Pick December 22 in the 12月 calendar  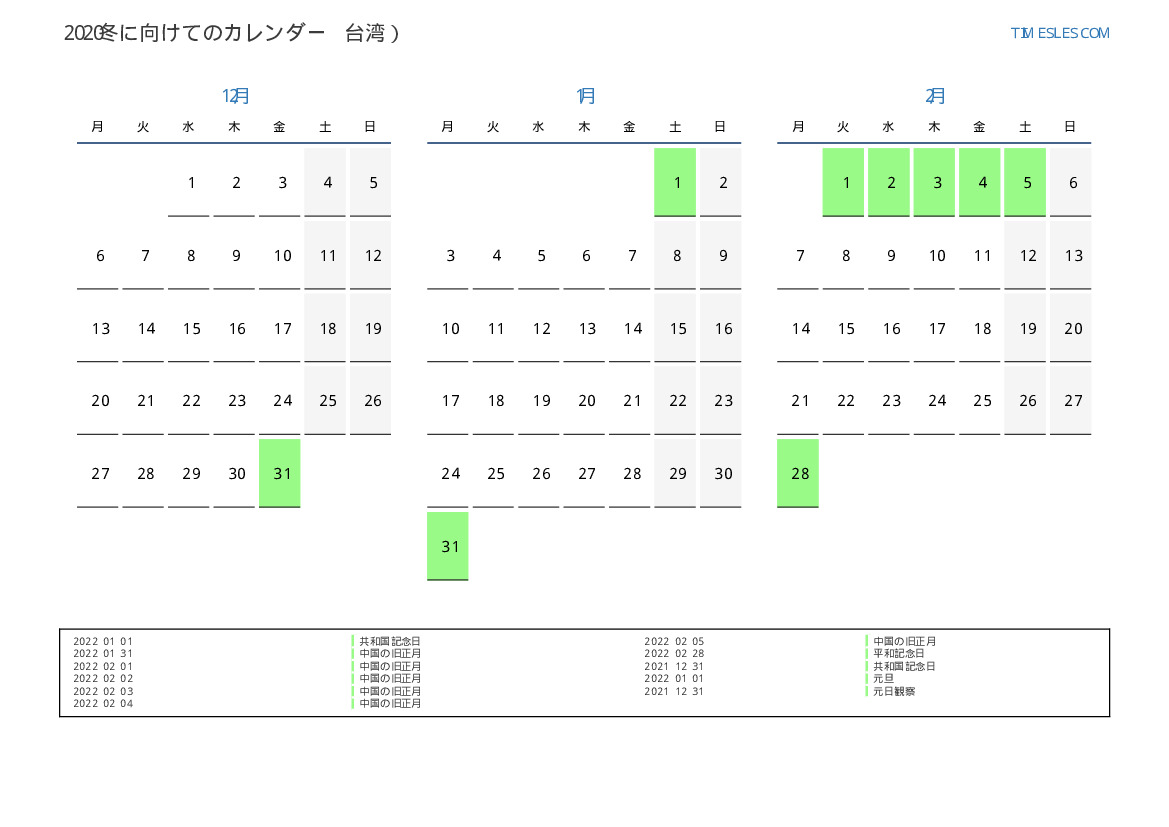point(189,400)
